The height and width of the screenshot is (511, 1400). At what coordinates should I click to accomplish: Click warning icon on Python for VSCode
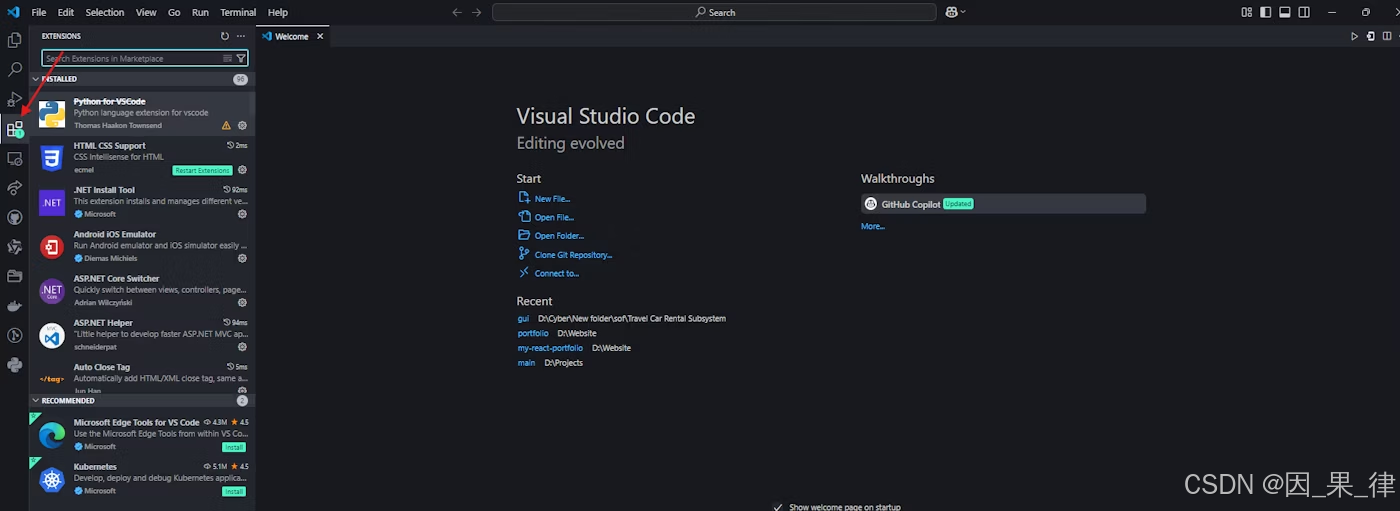(x=226, y=126)
